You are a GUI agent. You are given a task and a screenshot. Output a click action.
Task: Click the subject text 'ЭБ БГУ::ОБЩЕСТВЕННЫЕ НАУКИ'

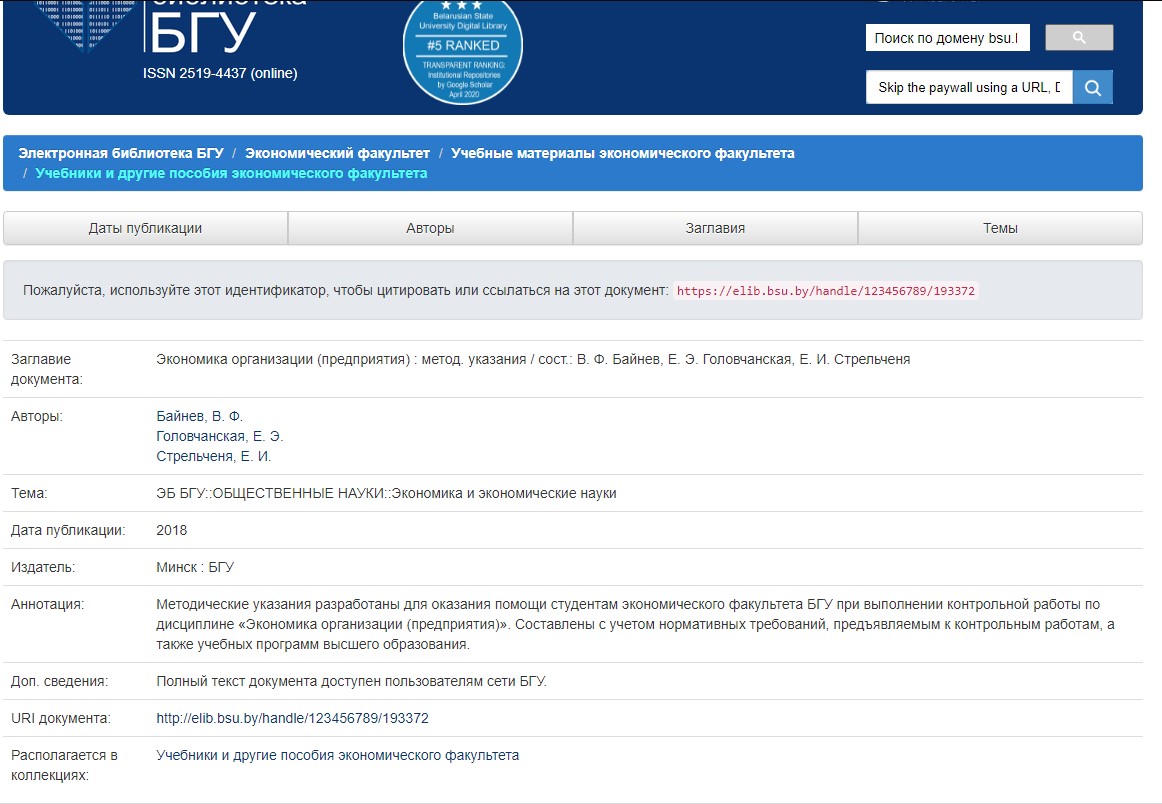coord(386,494)
